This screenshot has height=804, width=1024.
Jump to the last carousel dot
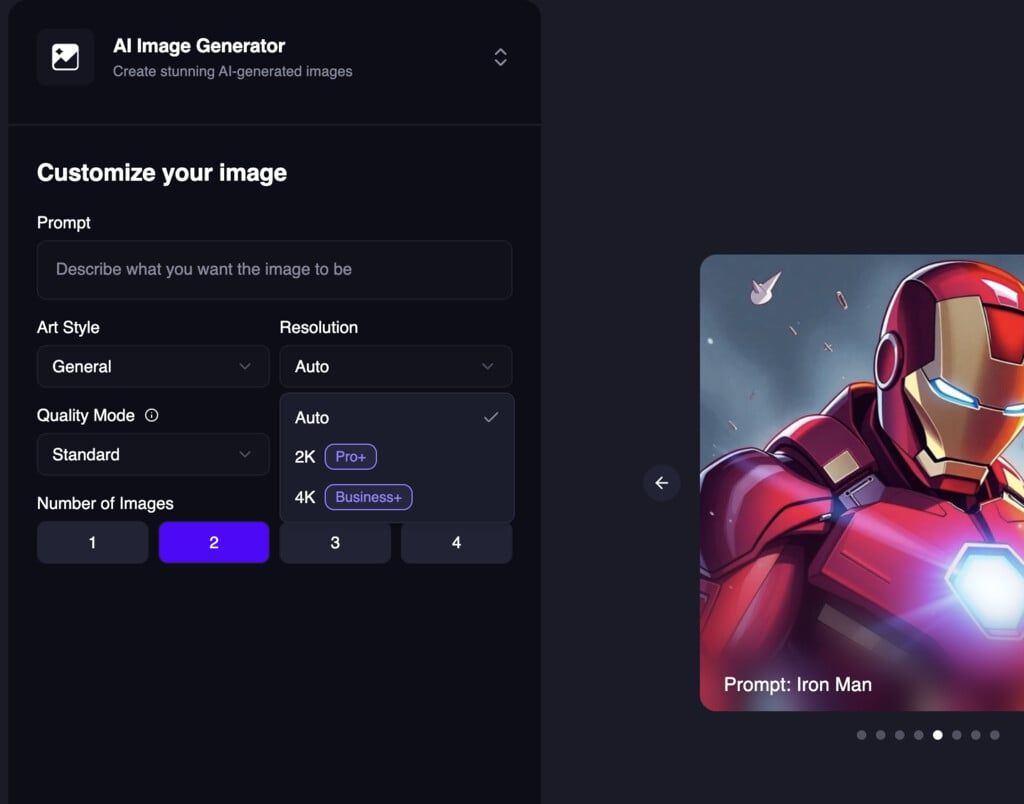pos(994,735)
